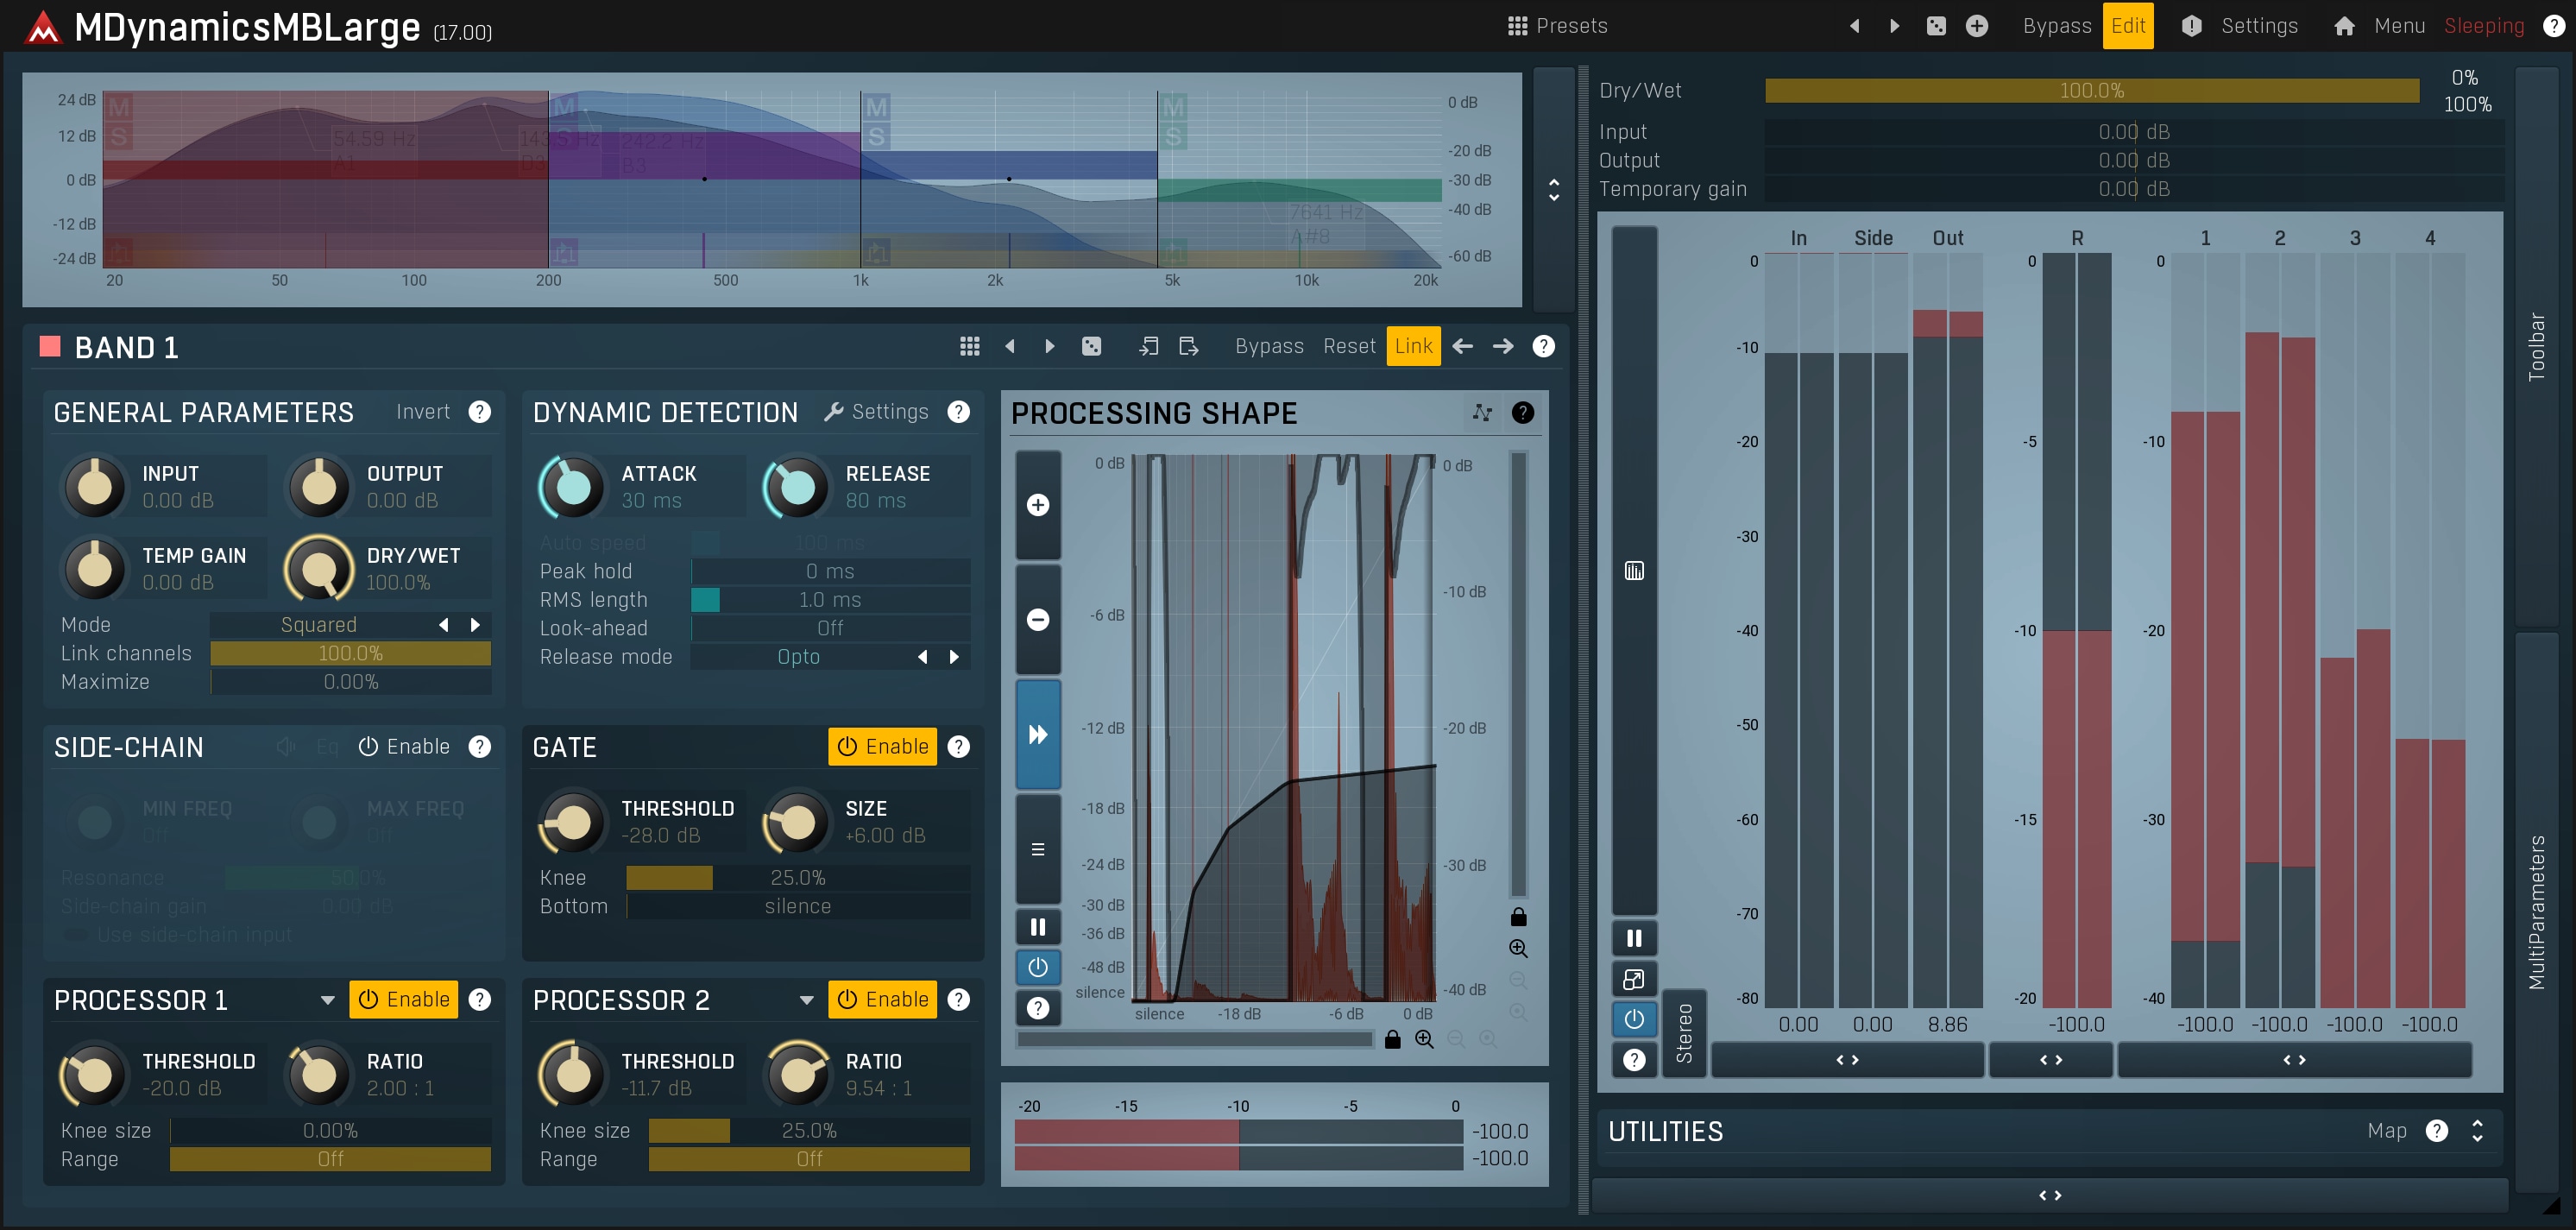The height and width of the screenshot is (1230, 2576).
Task: Adjust the Dry/Wet slider at top right
Action: click(x=2091, y=91)
